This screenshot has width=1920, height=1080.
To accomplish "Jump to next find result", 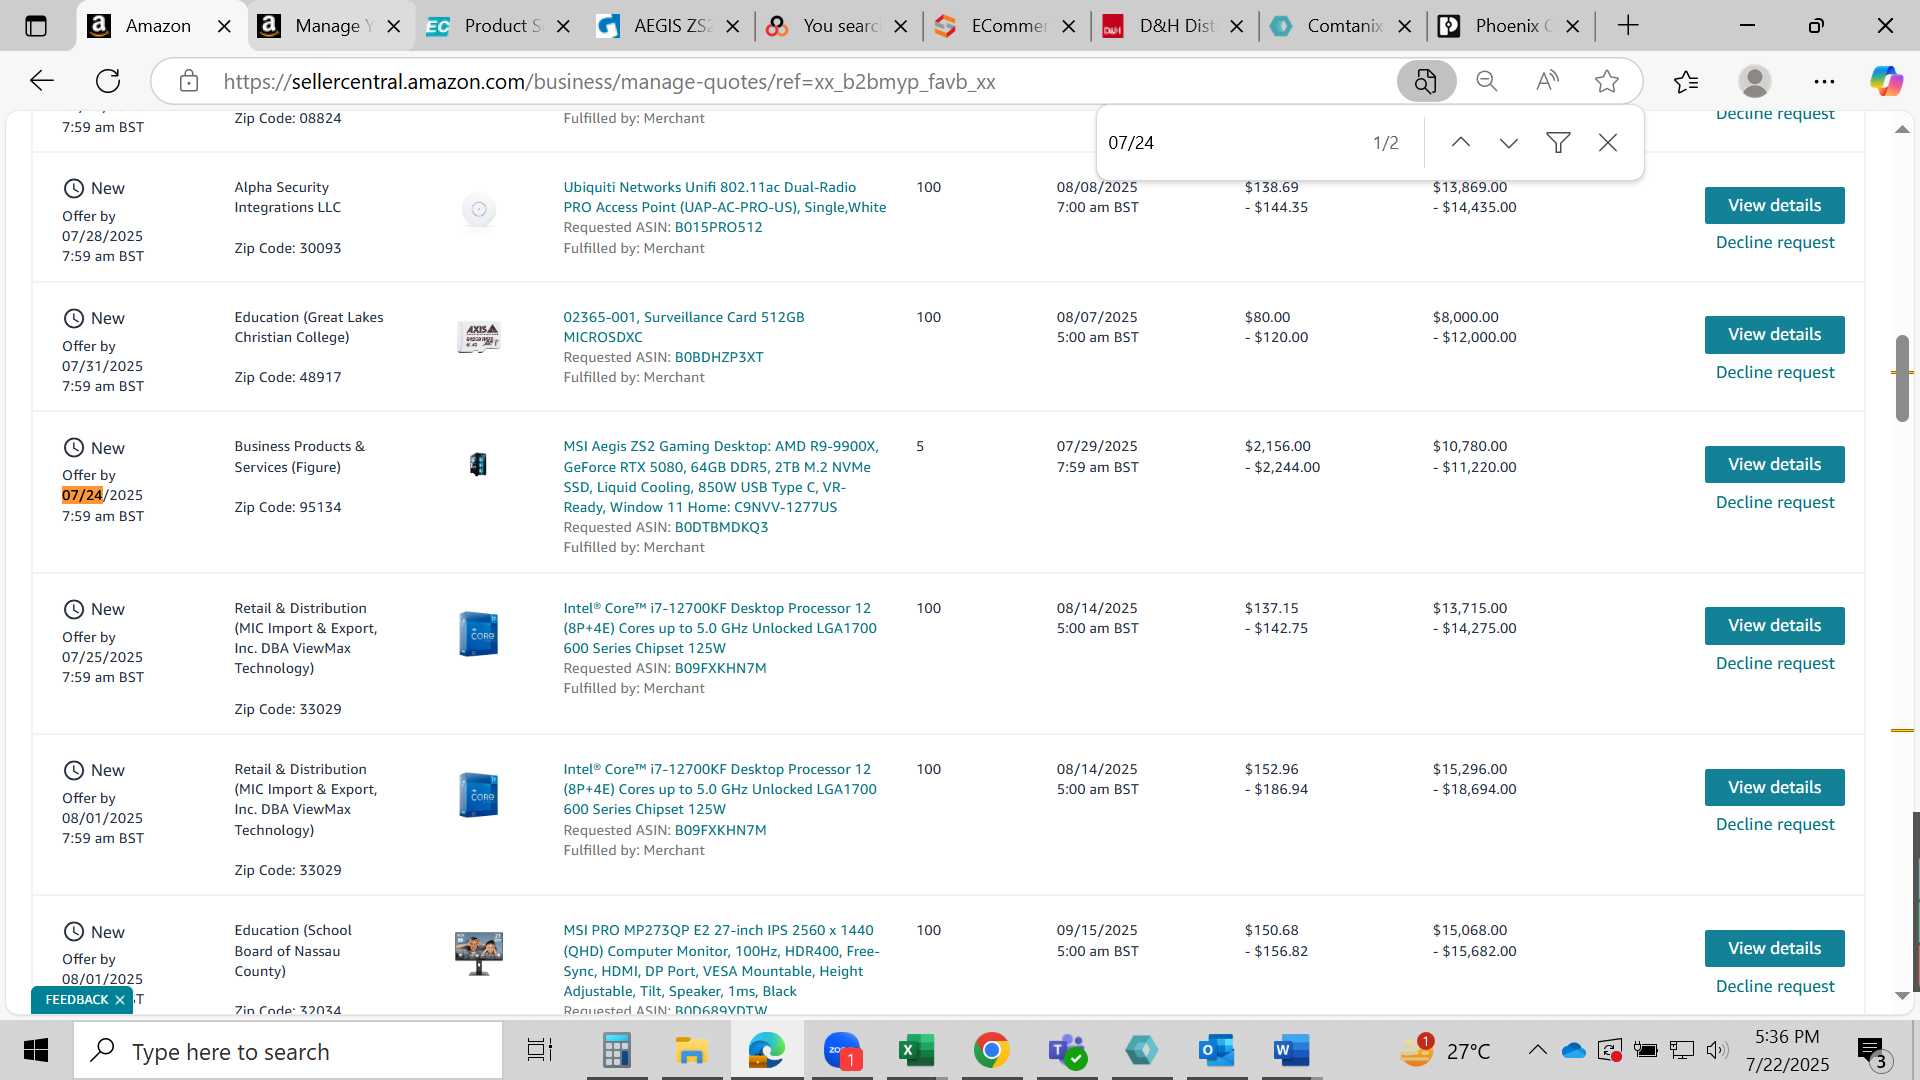I will [1509, 143].
